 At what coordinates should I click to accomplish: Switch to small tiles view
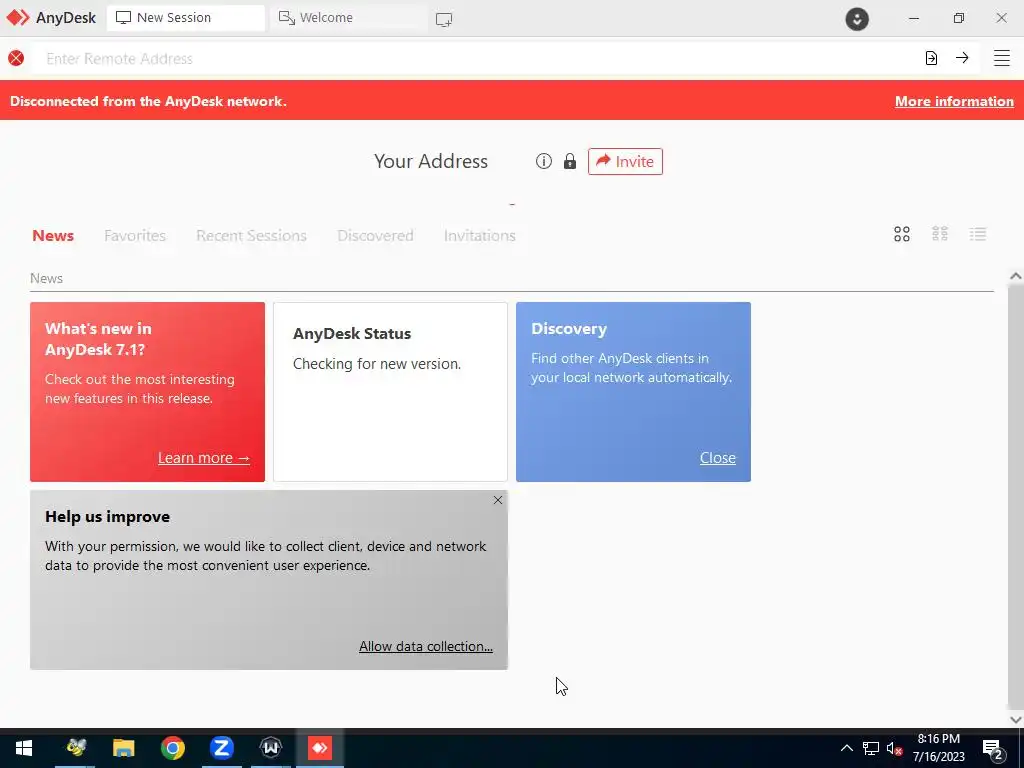tap(940, 234)
